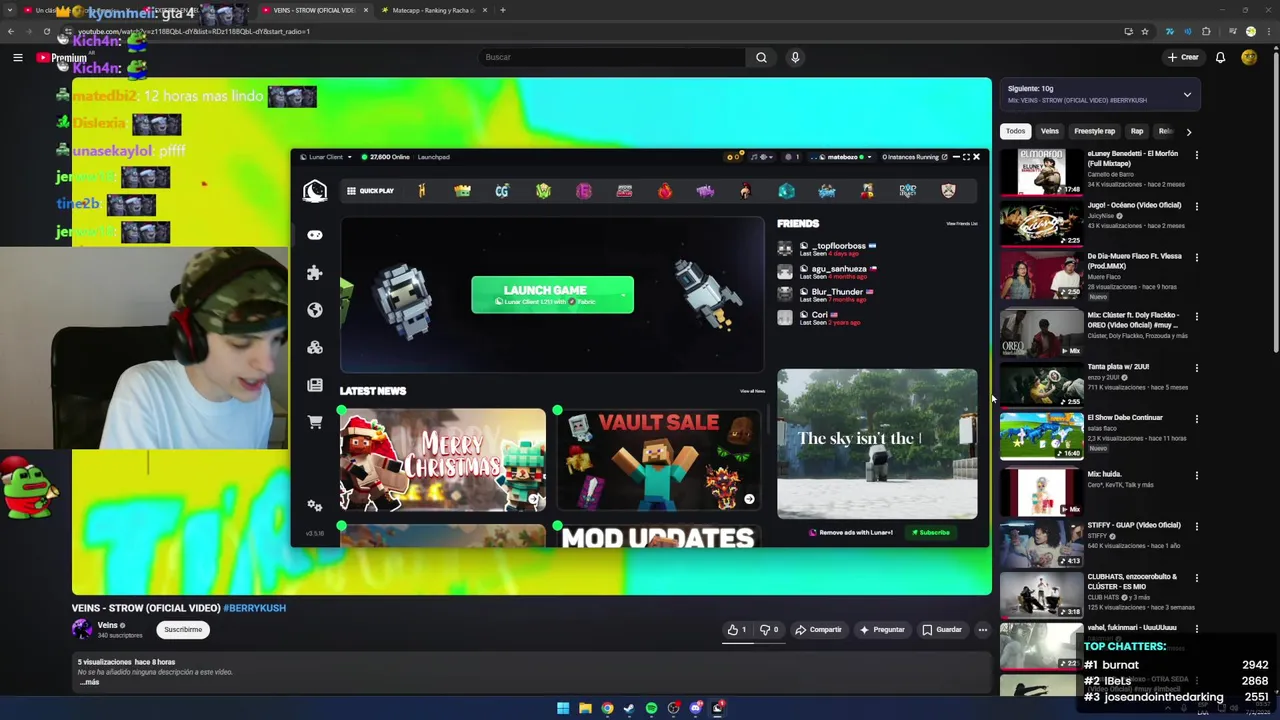
Task: Select the shield server icon in Quick Play
Action: click(x=948, y=190)
